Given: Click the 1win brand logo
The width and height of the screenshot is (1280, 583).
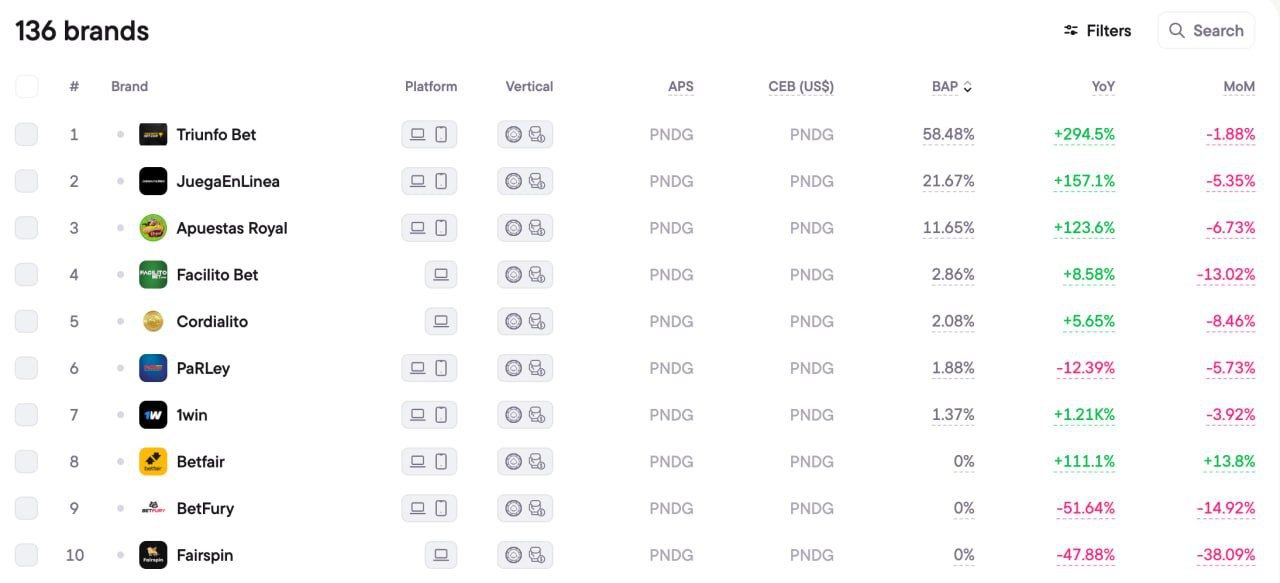Looking at the screenshot, I should point(153,415).
